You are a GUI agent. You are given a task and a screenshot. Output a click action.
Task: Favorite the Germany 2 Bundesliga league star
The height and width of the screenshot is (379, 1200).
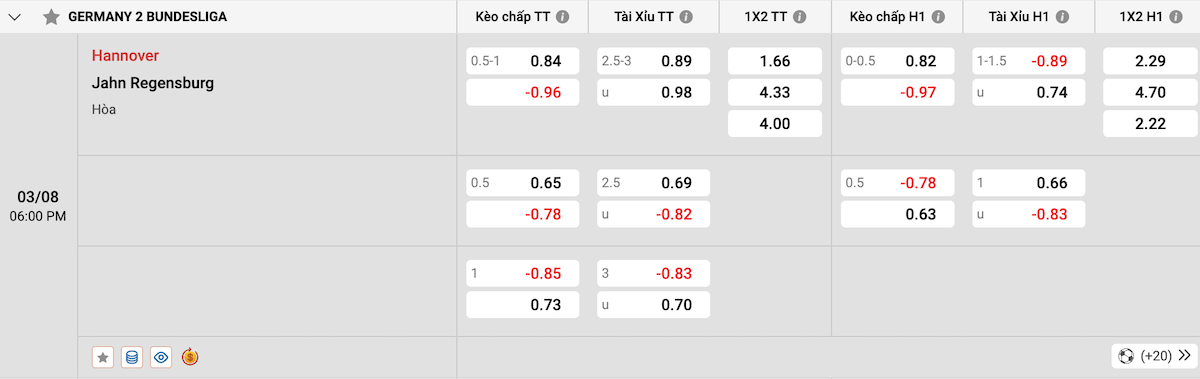point(52,17)
